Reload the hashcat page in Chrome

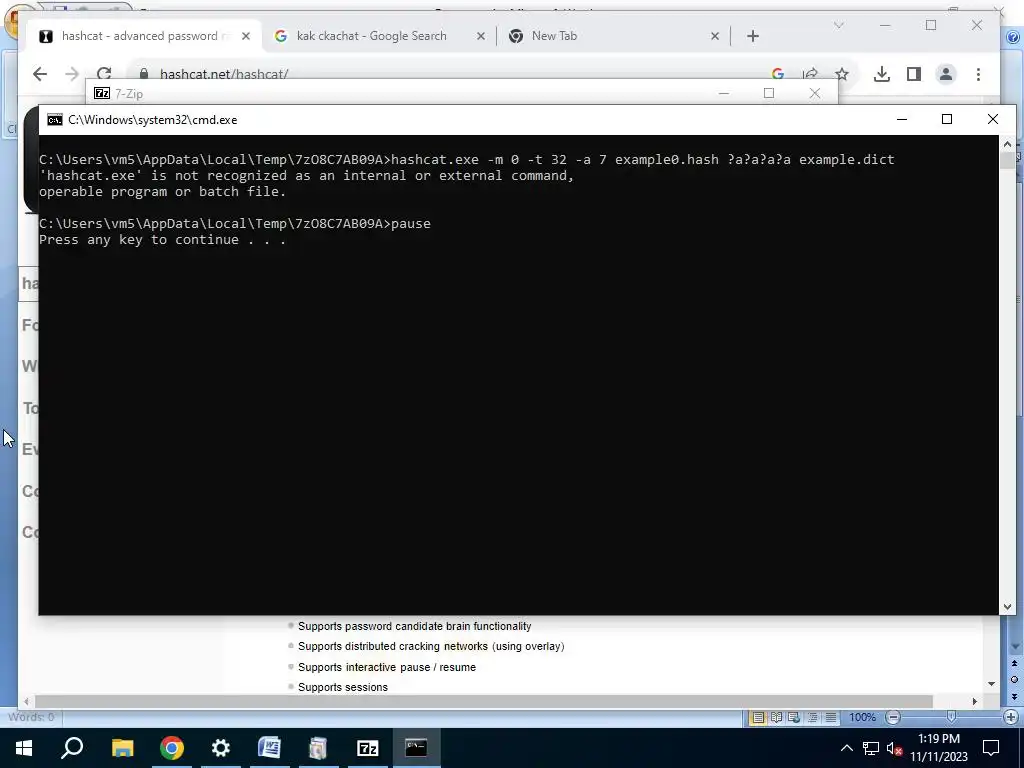pyautogui.click(x=104, y=74)
